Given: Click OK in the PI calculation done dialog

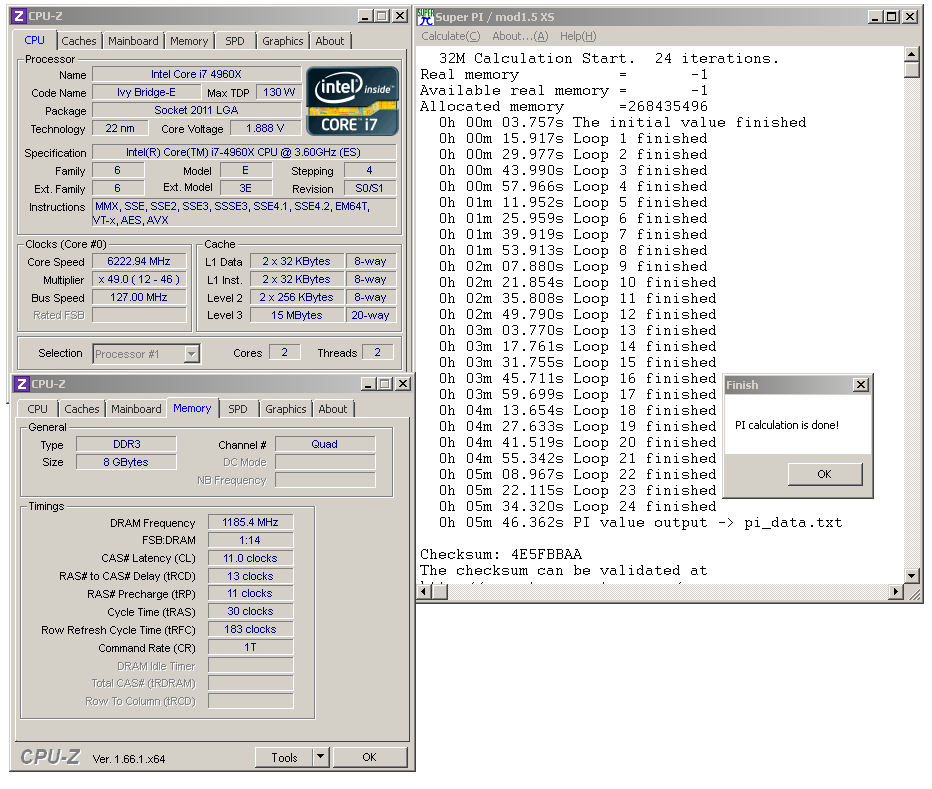Looking at the screenshot, I should (x=824, y=474).
